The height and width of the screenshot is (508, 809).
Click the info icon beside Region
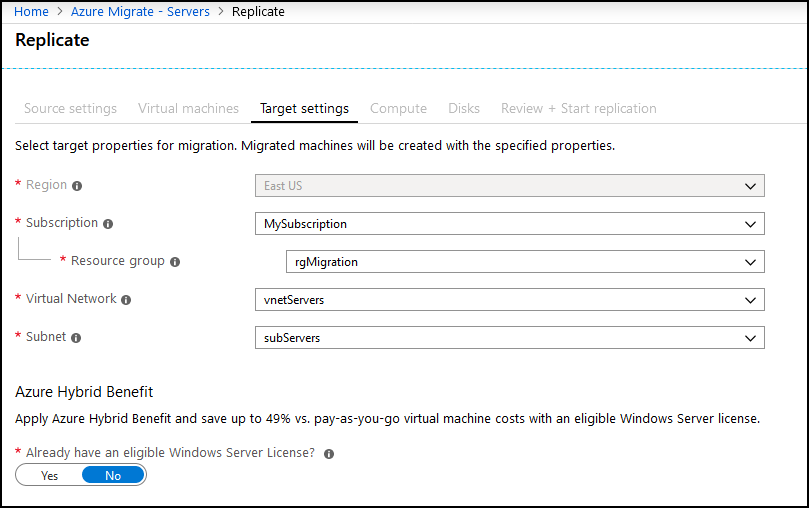[x=77, y=186]
